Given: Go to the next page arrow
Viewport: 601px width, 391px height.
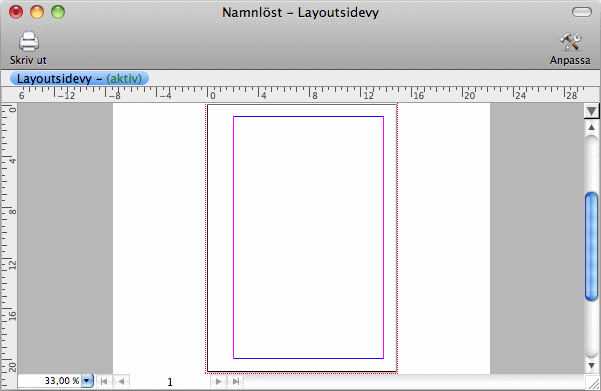Looking at the screenshot, I should (218, 381).
